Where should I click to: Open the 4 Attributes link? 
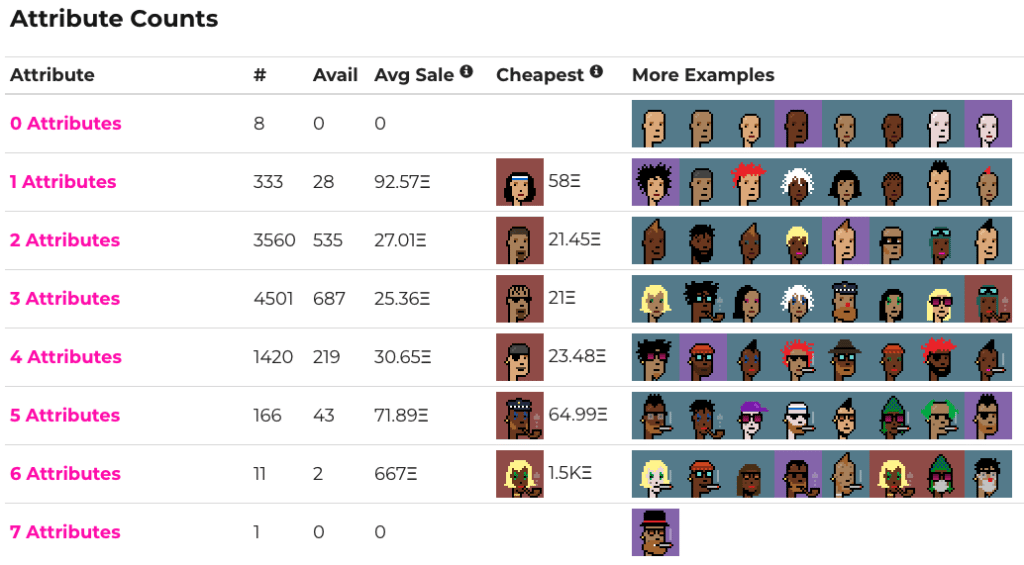point(66,357)
